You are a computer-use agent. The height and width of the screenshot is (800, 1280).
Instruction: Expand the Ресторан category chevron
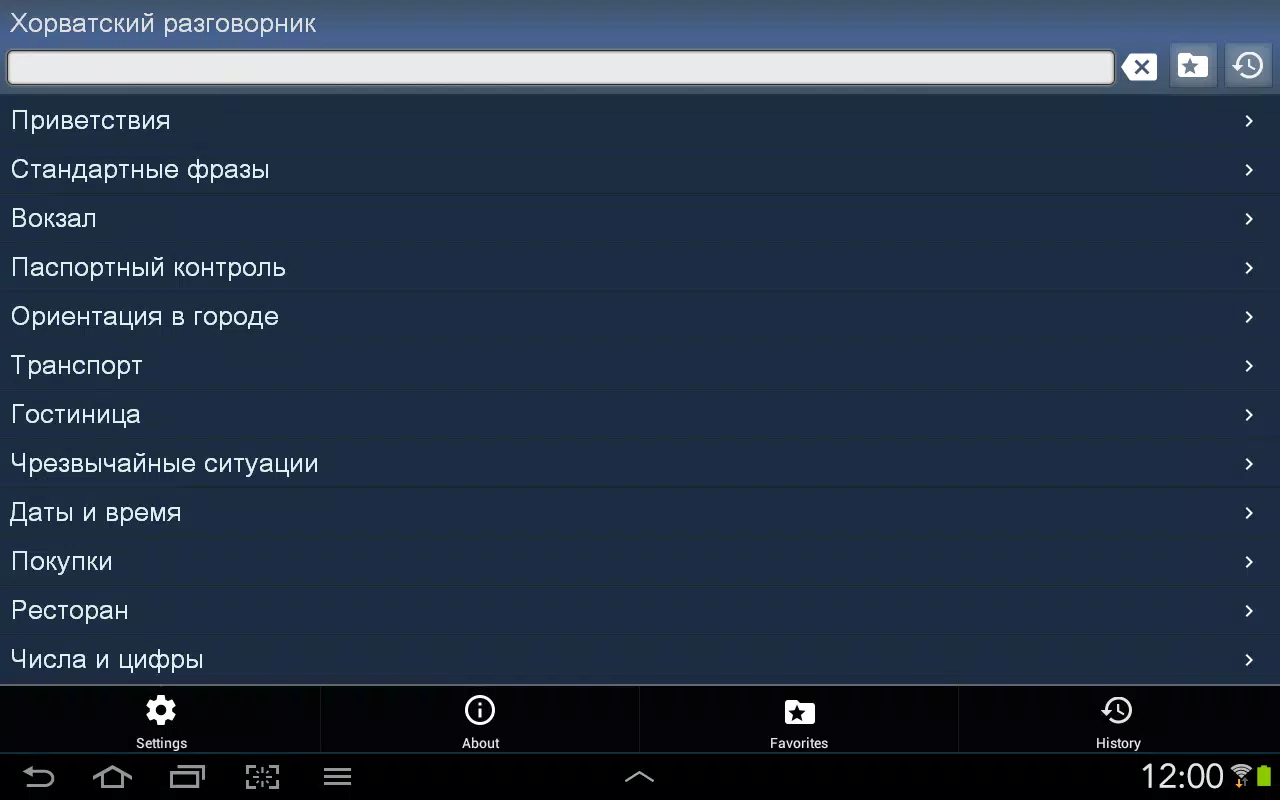click(x=1249, y=611)
